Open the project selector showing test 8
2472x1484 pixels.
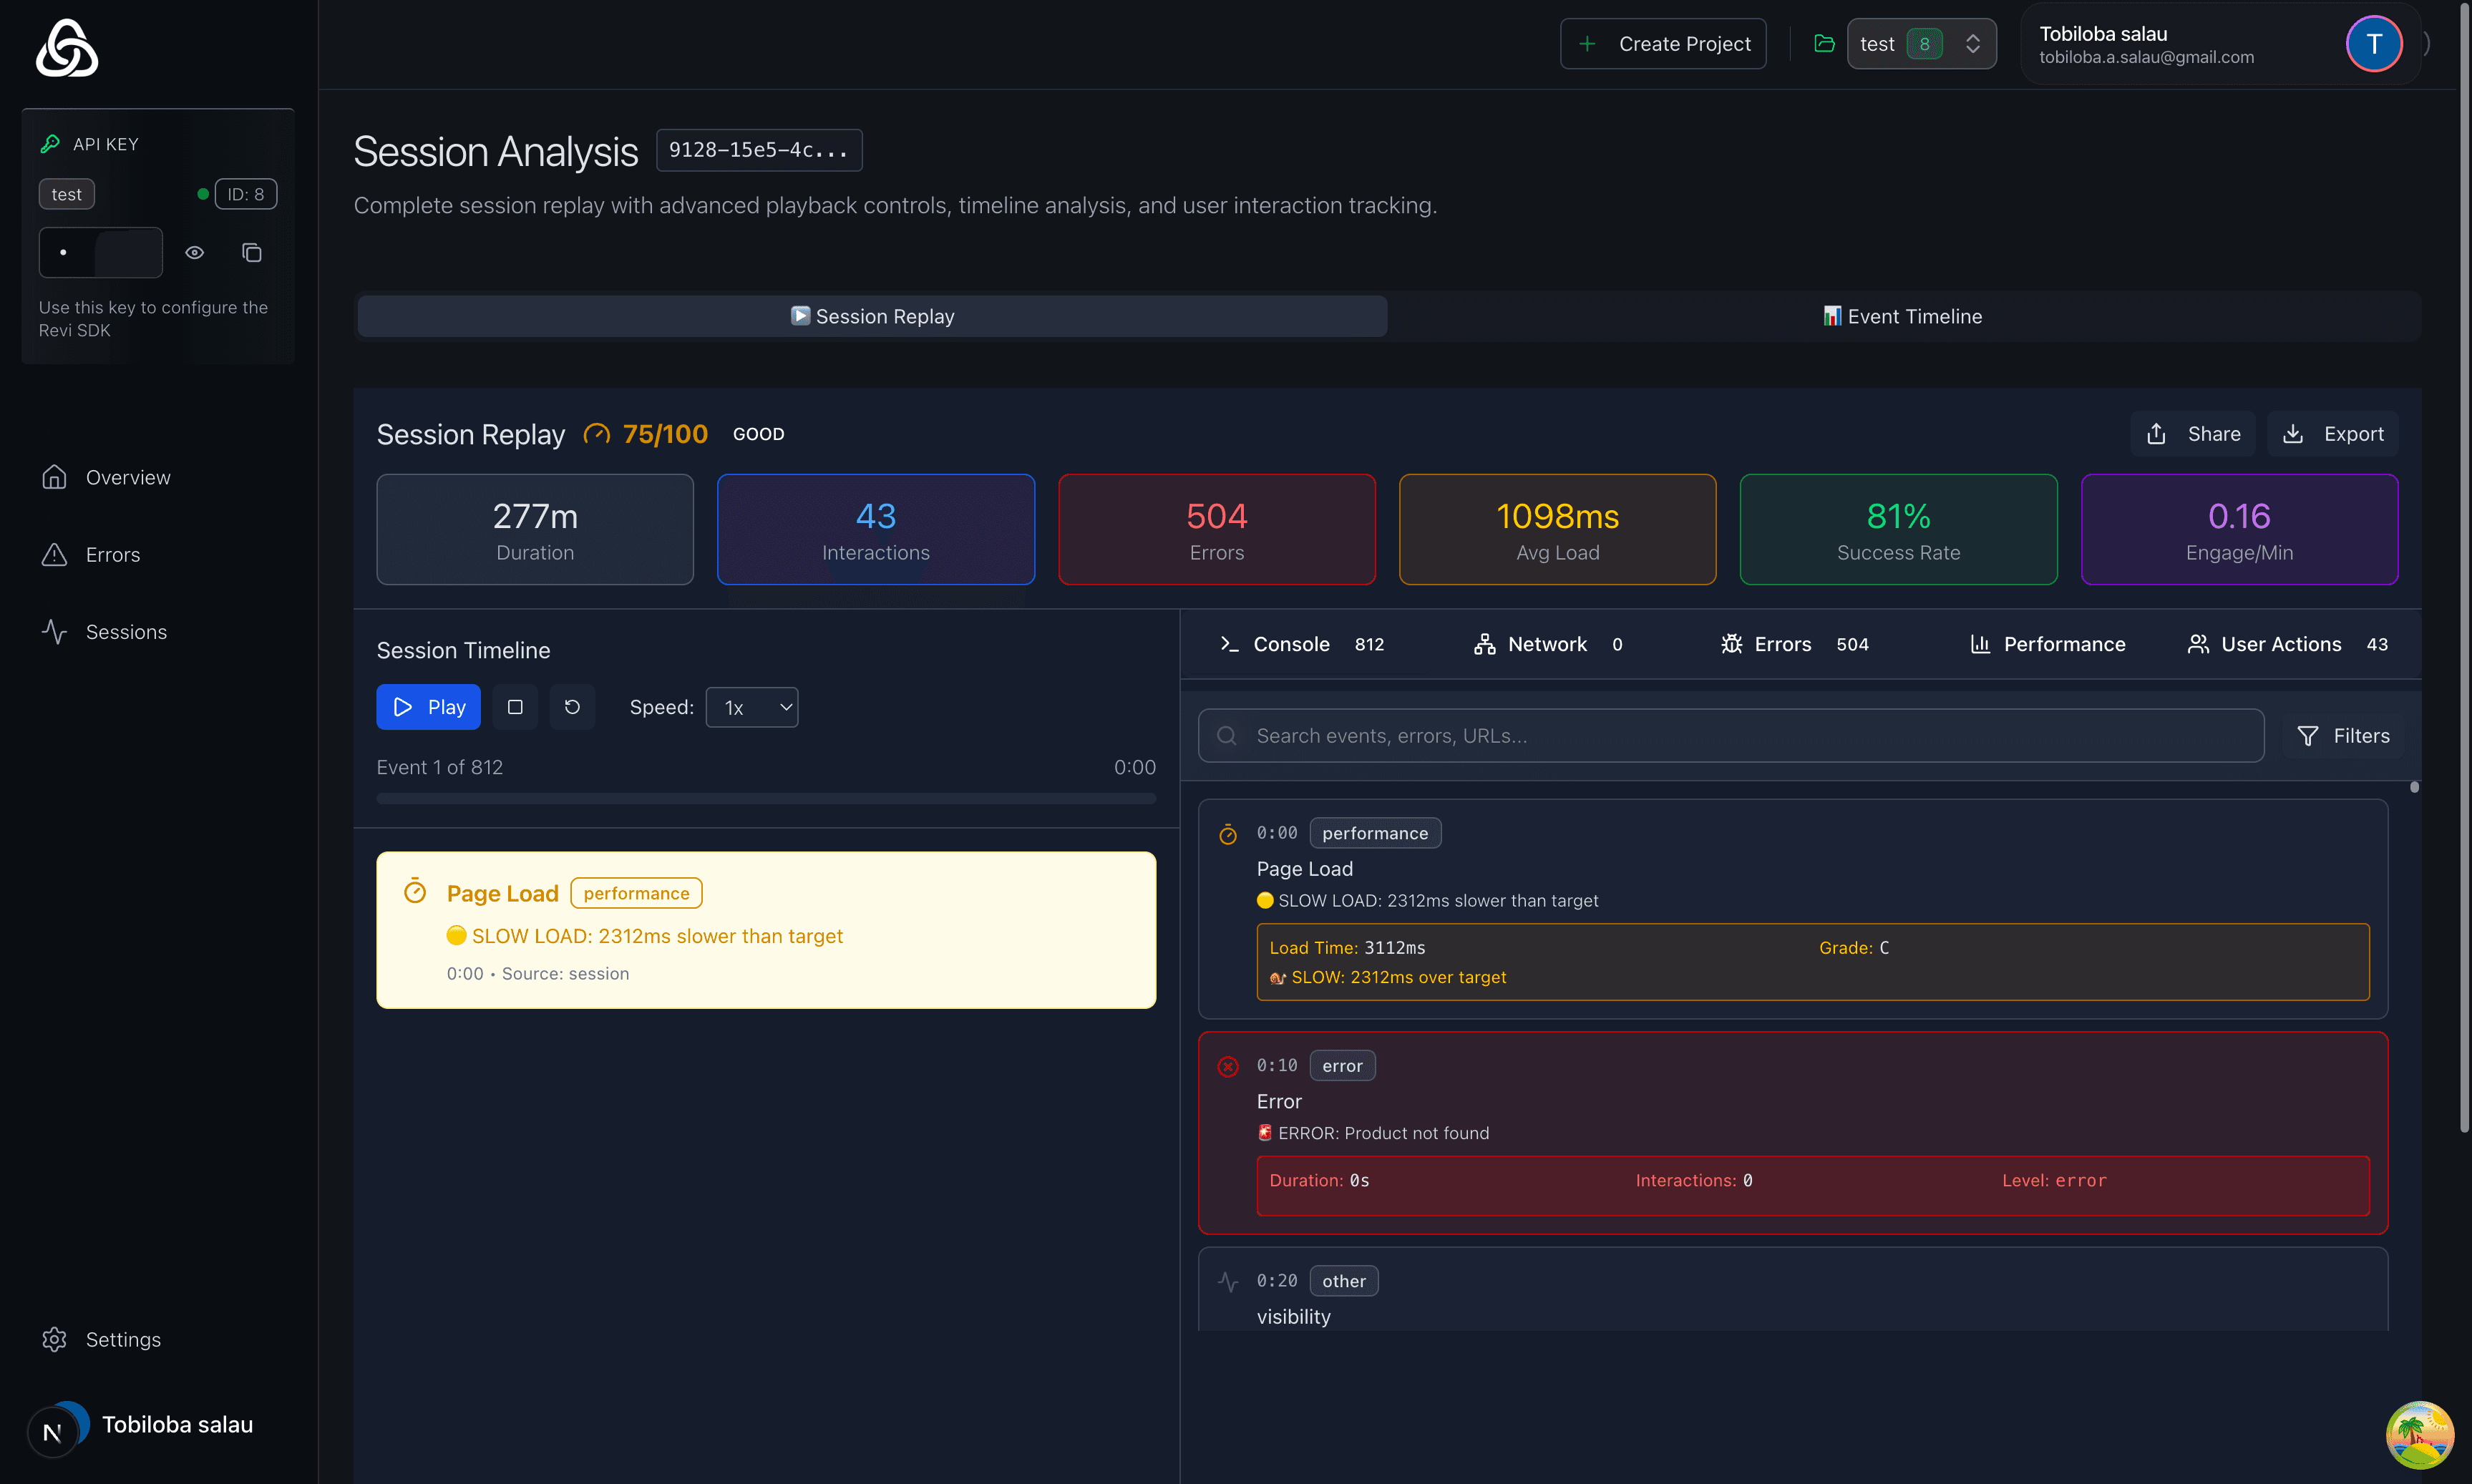tap(1920, 43)
